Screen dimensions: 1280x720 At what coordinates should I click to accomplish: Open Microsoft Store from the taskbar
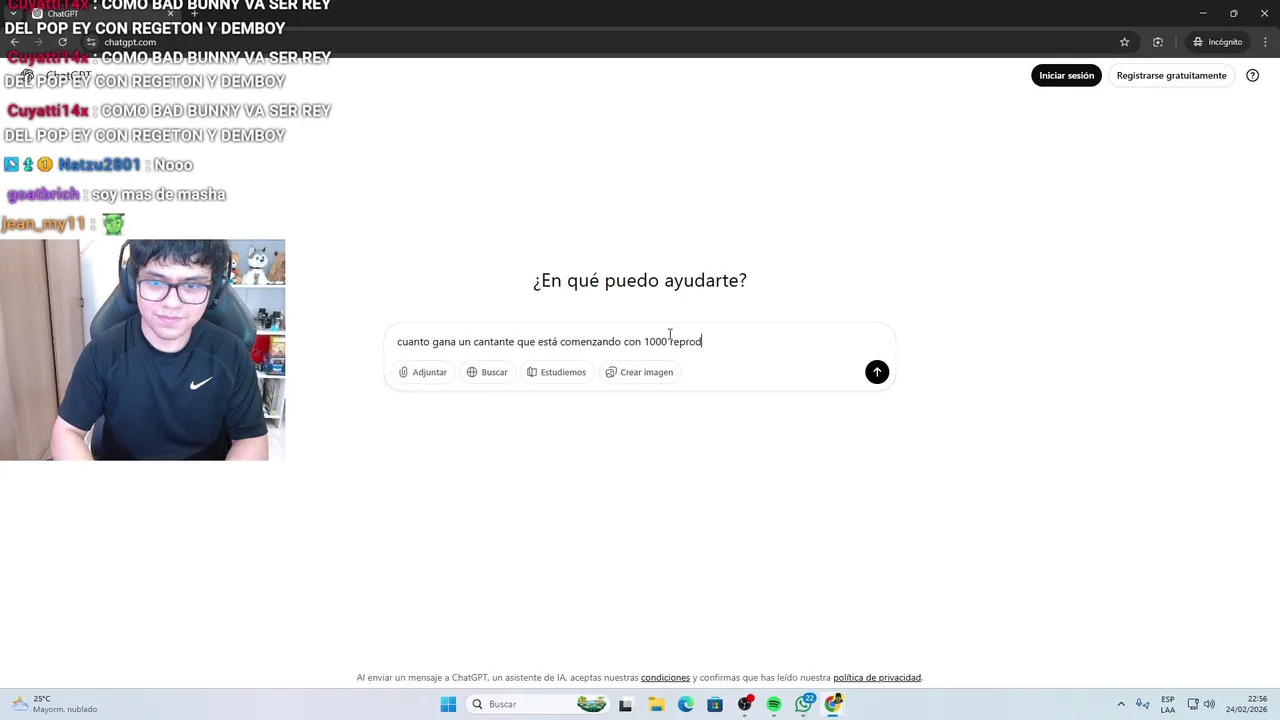pyautogui.click(x=715, y=704)
